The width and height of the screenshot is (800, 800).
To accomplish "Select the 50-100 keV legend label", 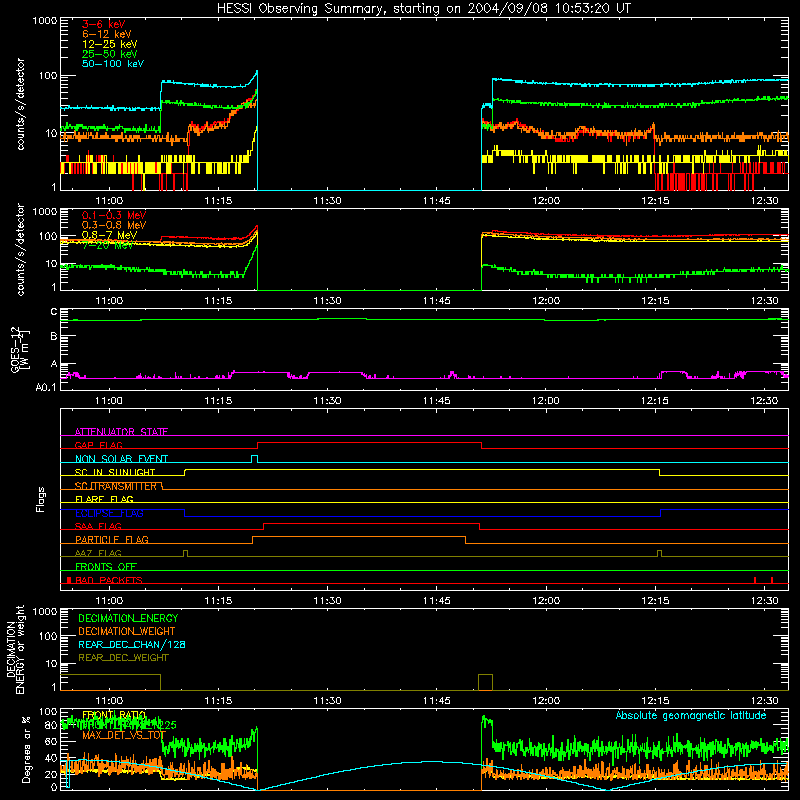I will coord(113,64).
